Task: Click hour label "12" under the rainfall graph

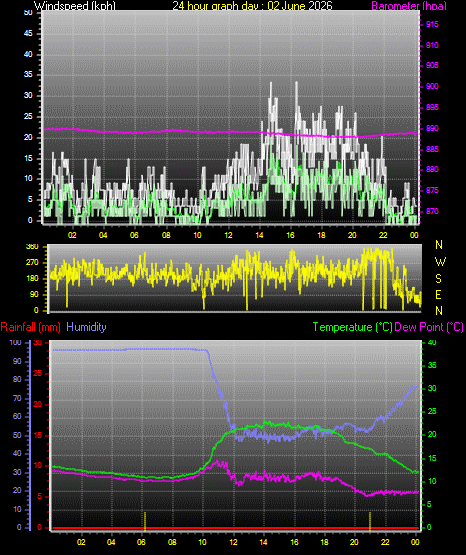Action: pos(233,542)
